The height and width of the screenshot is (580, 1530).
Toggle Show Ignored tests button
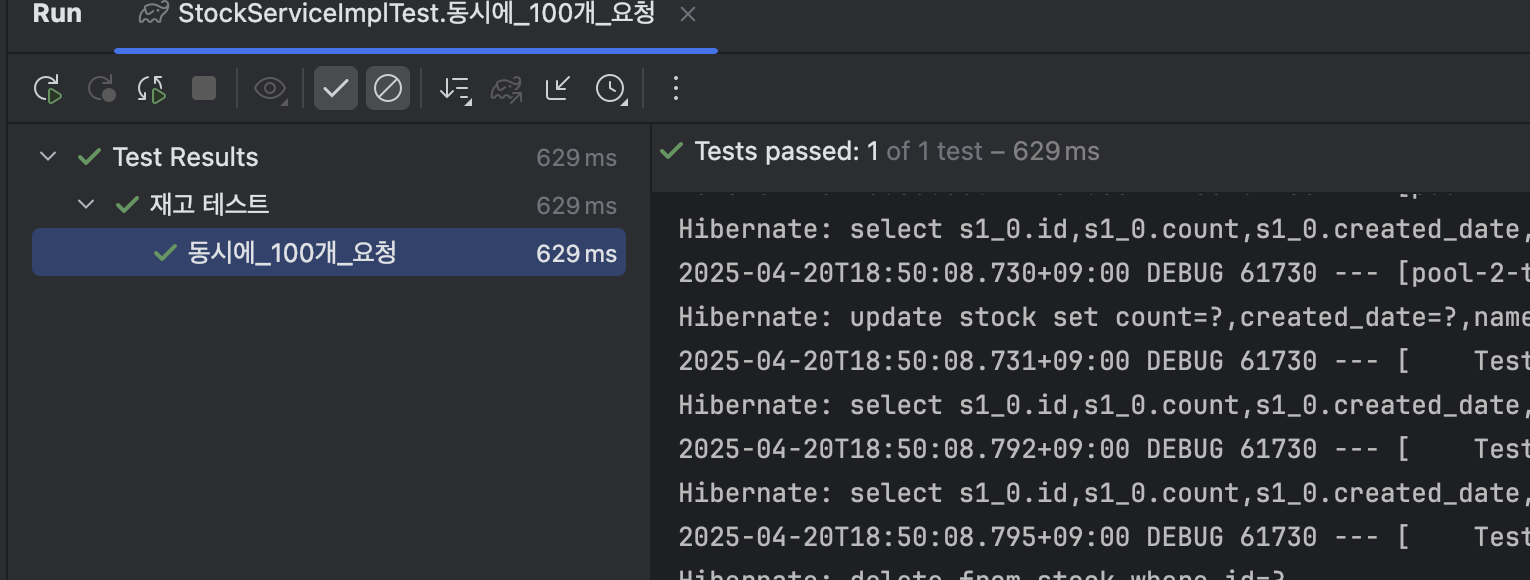pos(388,89)
